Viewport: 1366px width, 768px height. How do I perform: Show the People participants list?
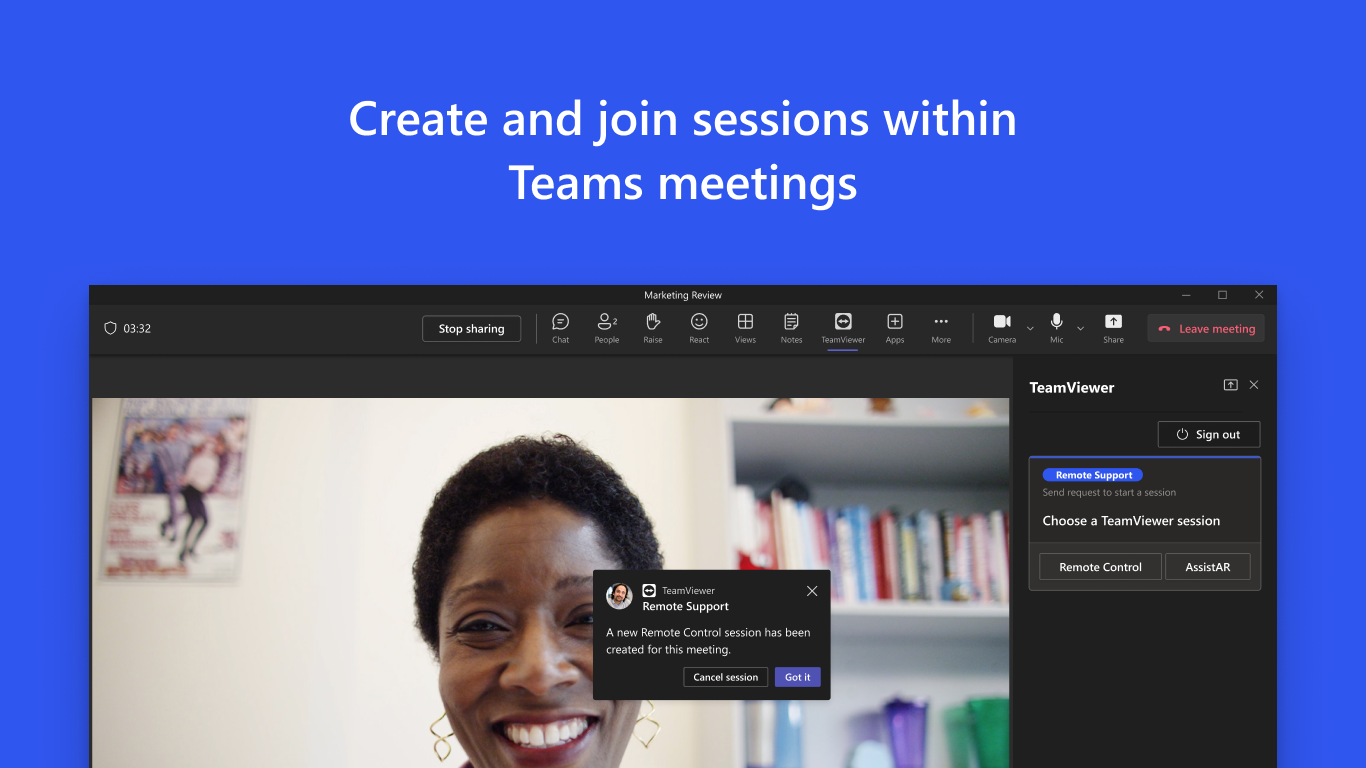pyautogui.click(x=607, y=328)
